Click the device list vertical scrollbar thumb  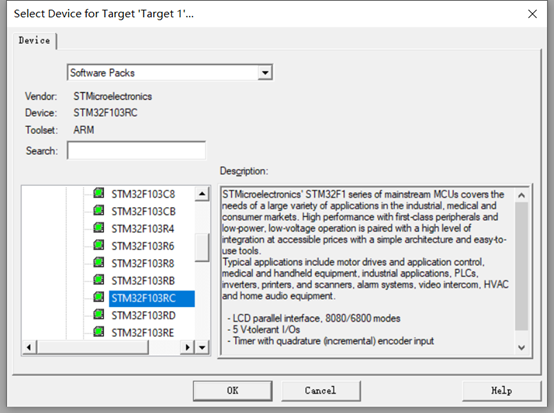coord(202,248)
